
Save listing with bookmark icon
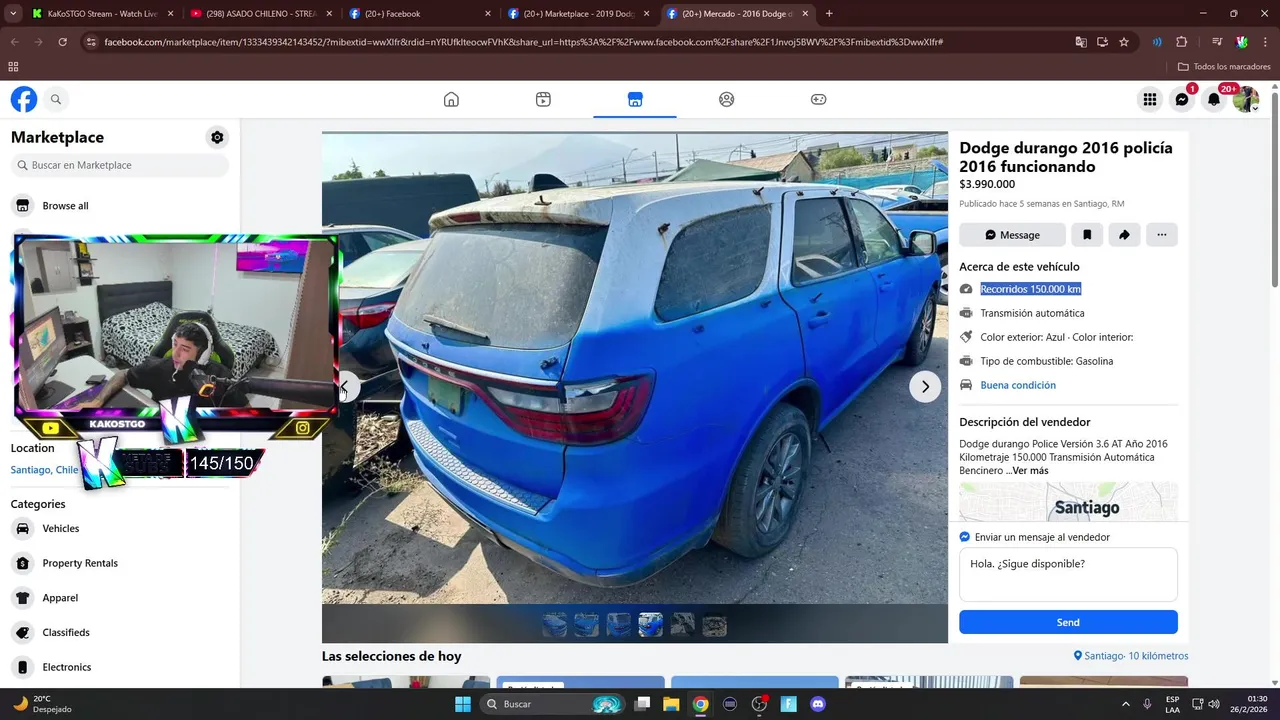1087,235
